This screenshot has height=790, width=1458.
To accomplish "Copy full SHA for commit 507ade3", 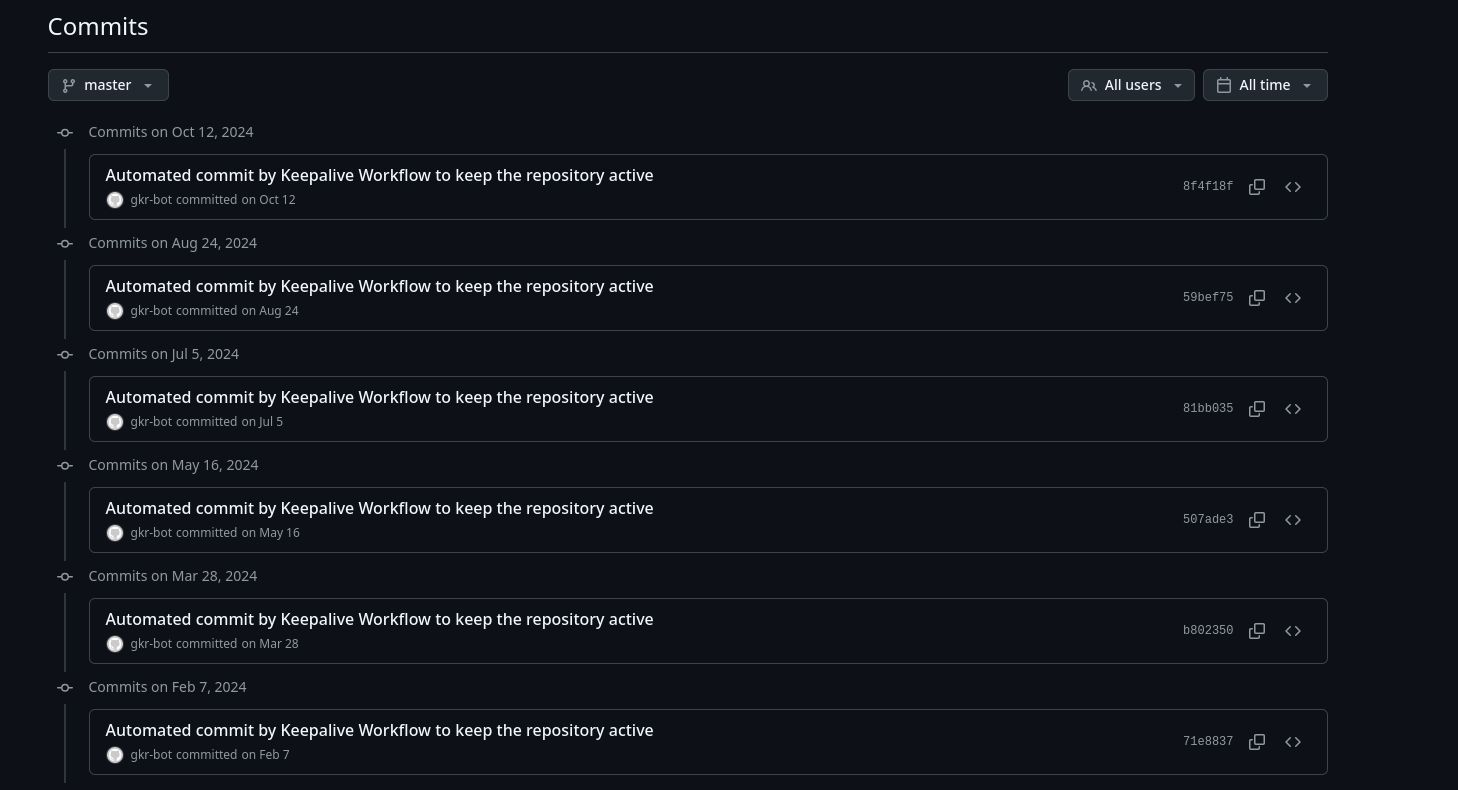I will (x=1257, y=520).
